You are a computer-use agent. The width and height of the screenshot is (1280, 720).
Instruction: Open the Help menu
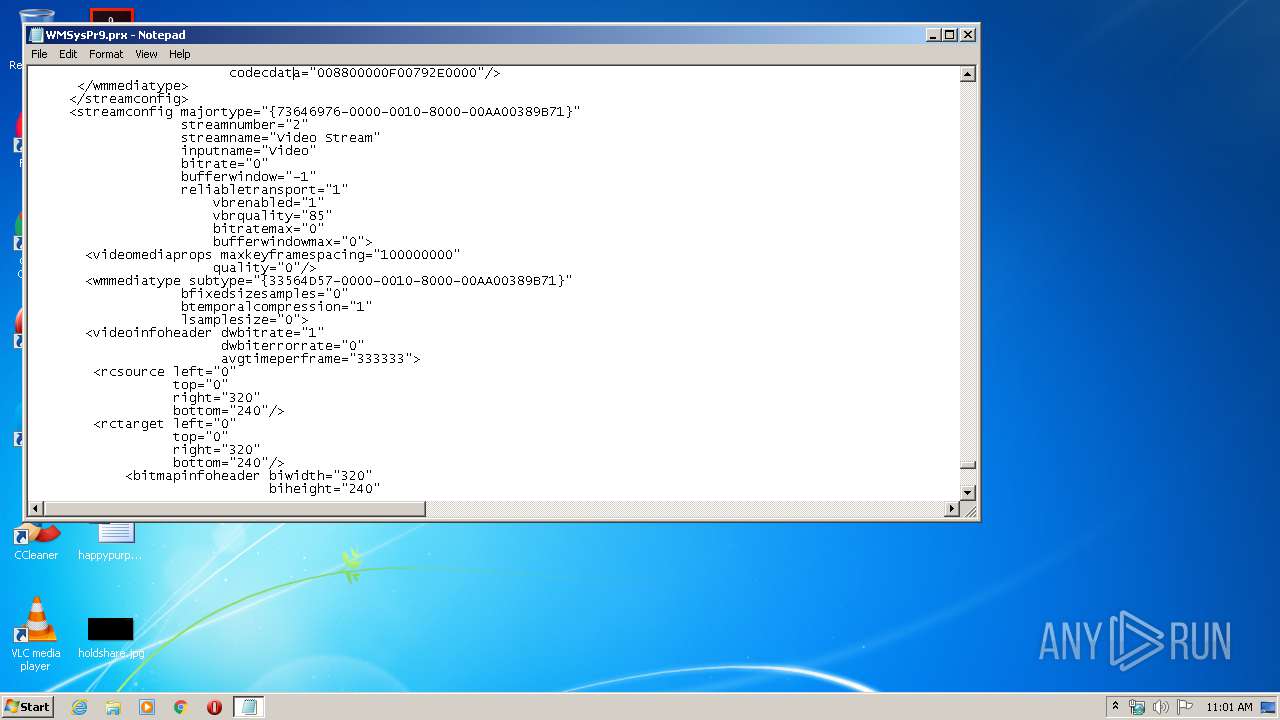179,54
